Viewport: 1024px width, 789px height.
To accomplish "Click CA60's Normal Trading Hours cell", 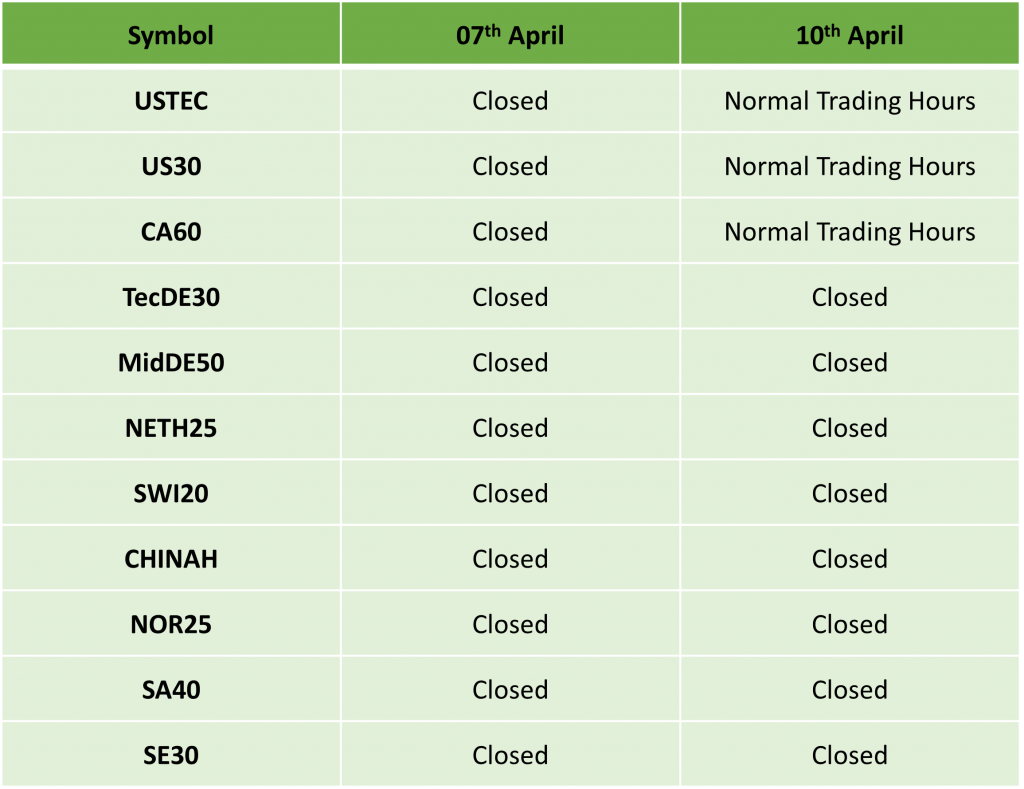I will click(x=850, y=231).
